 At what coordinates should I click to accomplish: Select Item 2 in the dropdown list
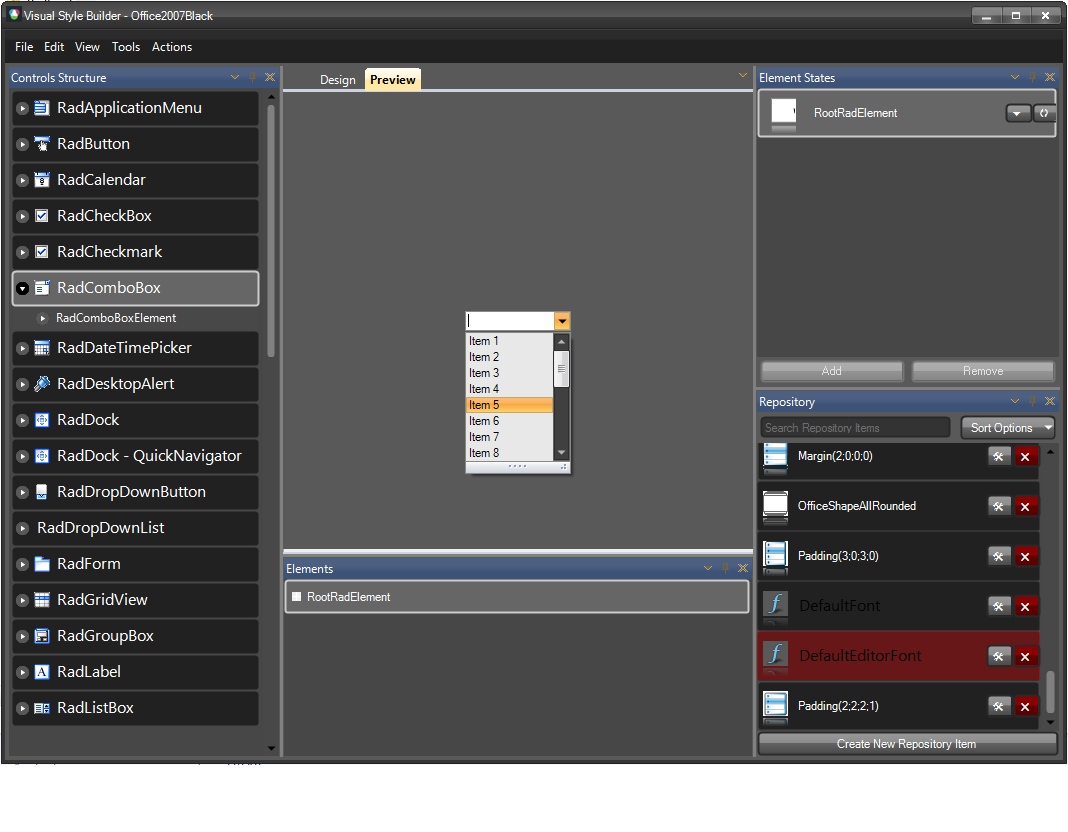(x=509, y=357)
